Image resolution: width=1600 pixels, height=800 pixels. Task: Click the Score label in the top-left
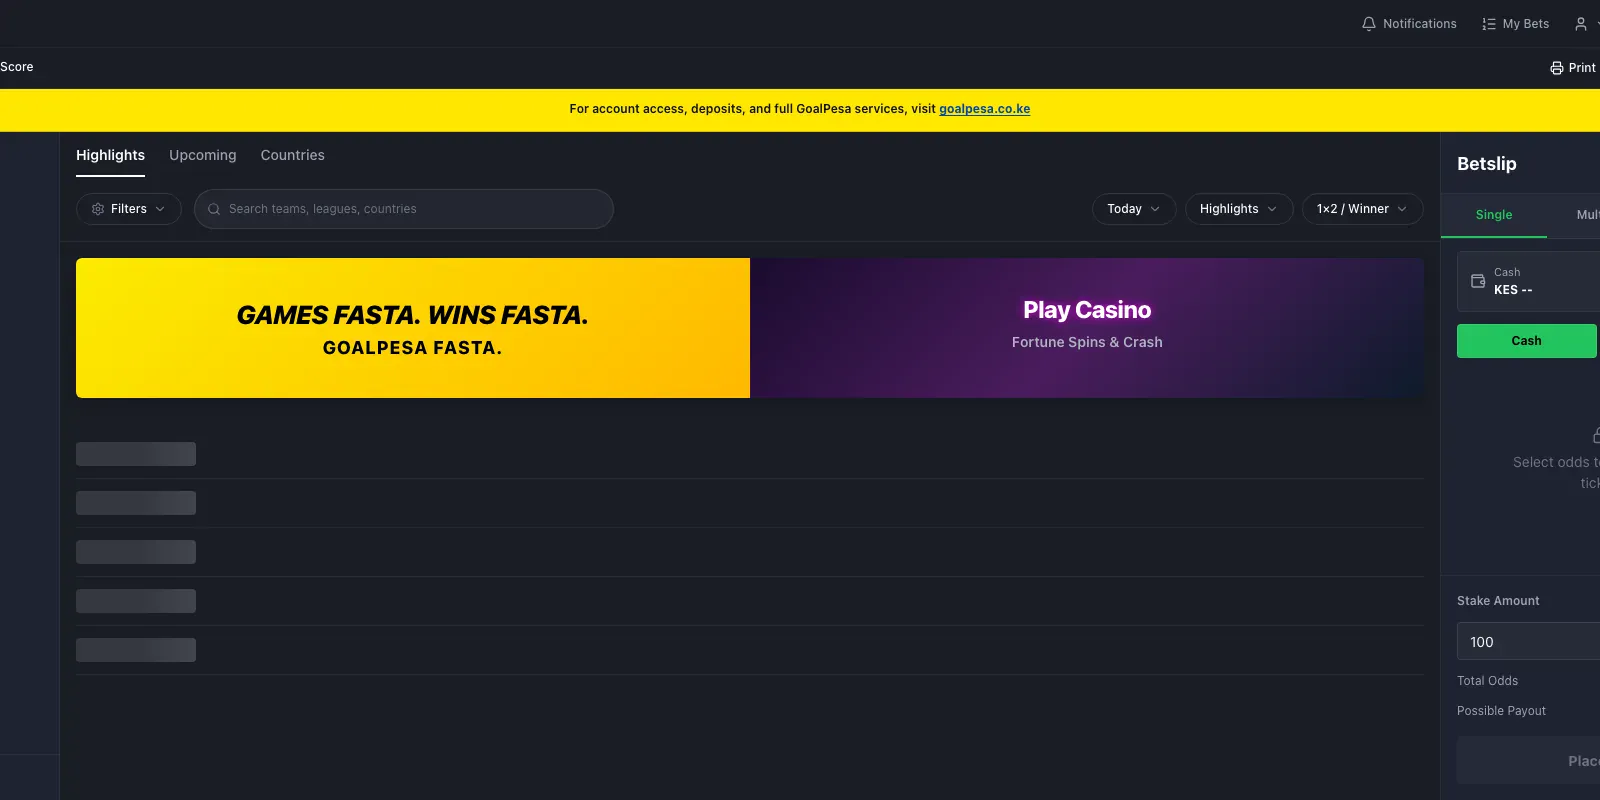tap(17, 67)
